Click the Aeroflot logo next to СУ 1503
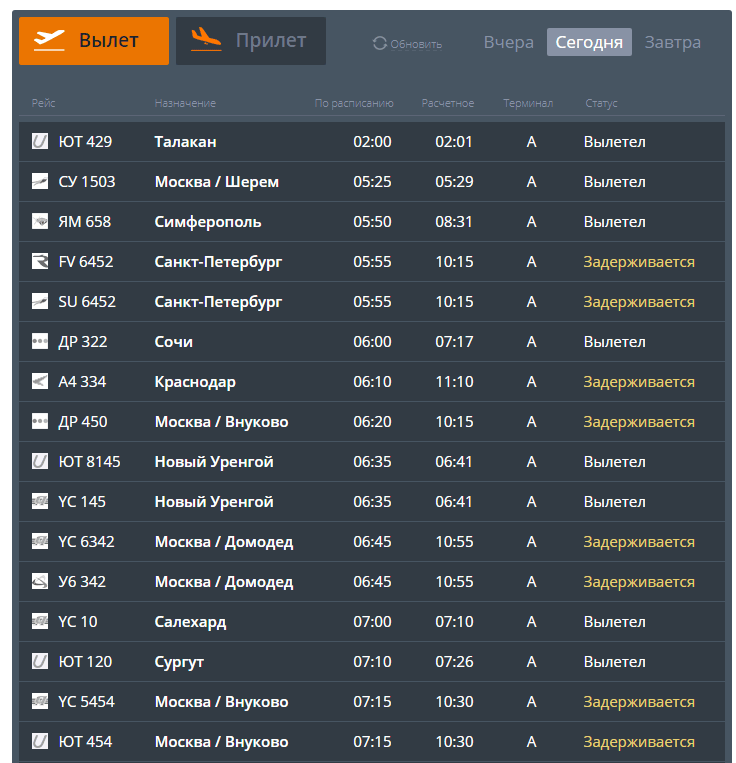This screenshot has width=736, height=763. [40, 182]
